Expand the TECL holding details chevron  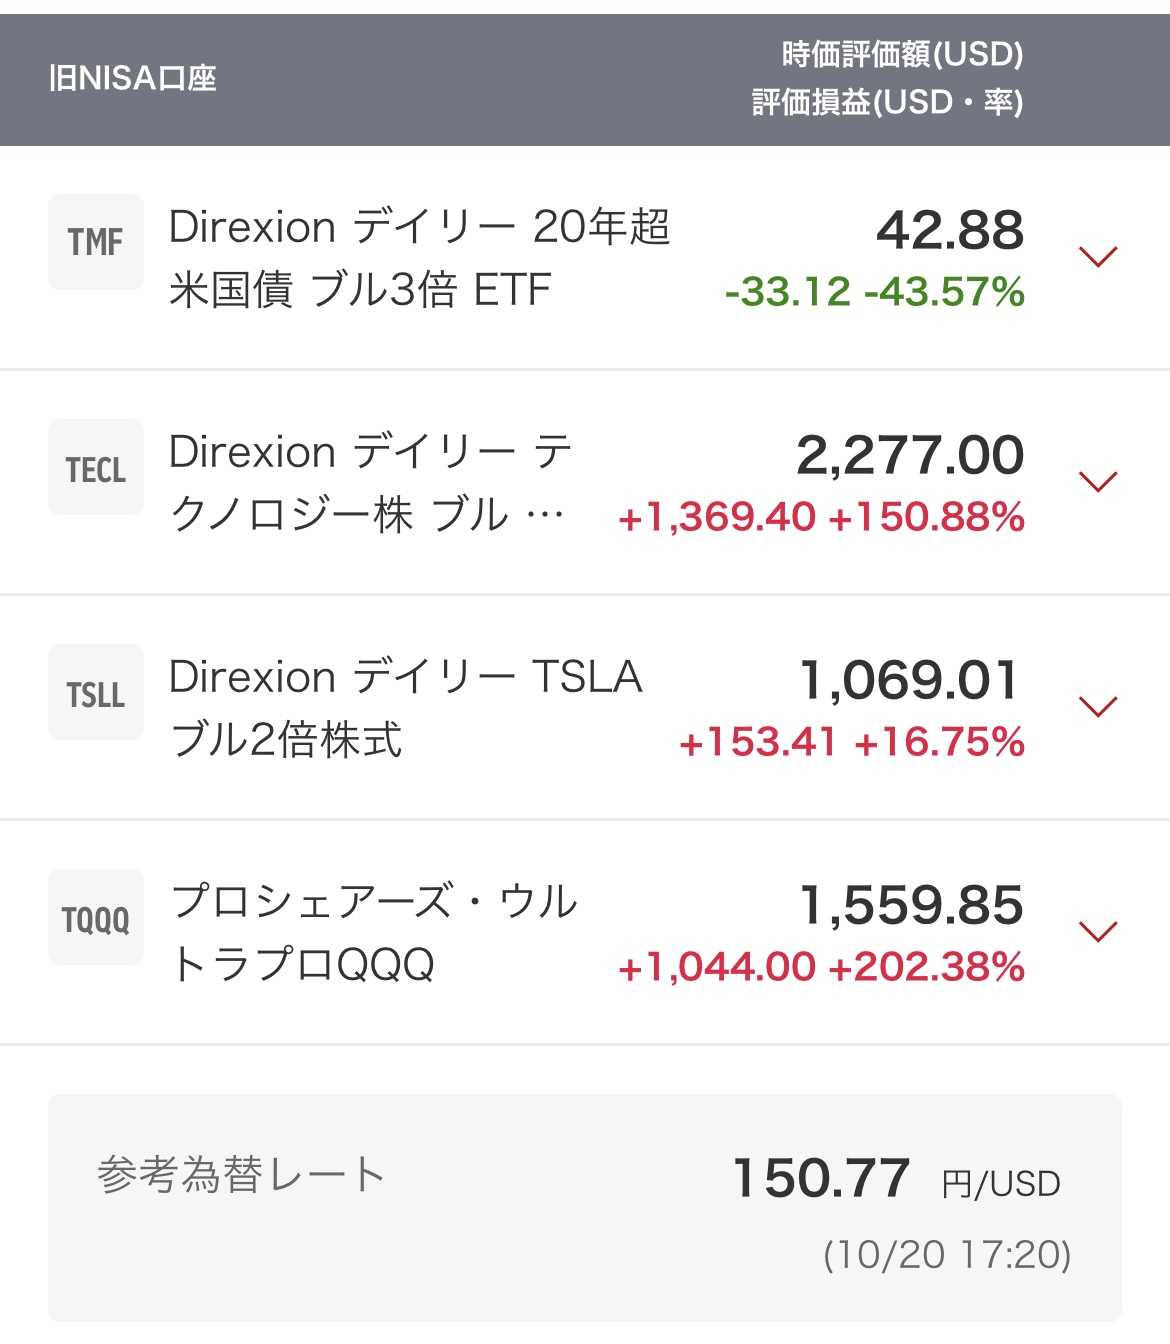(1098, 482)
